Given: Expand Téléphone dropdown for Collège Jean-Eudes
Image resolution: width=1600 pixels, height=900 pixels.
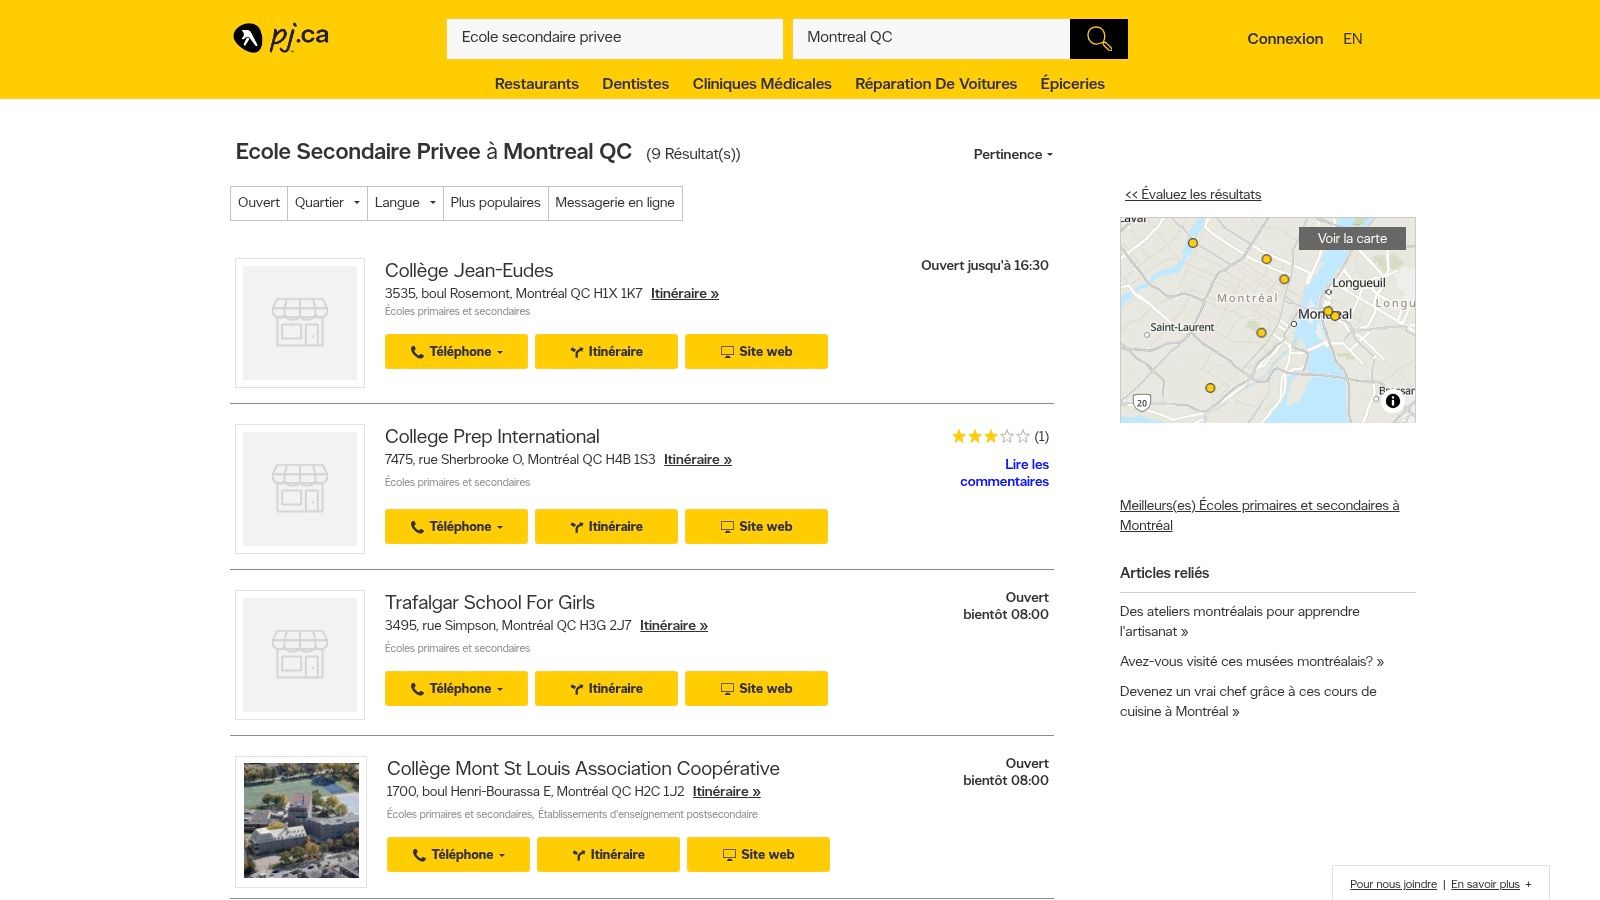Looking at the screenshot, I should 456,352.
